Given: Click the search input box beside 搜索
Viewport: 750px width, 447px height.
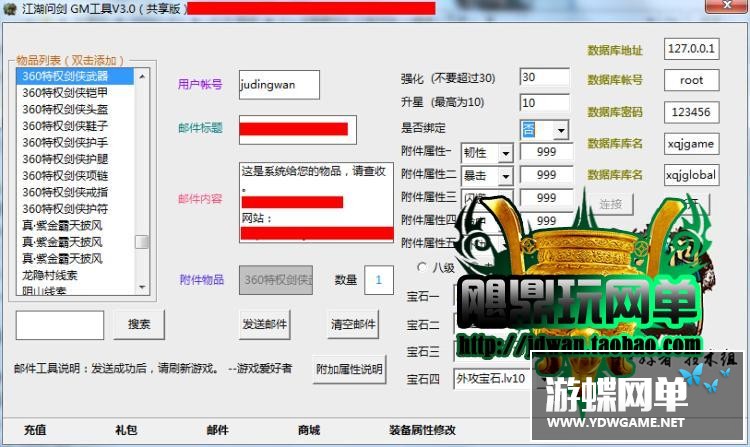Looking at the screenshot, I should tap(60, 325).
